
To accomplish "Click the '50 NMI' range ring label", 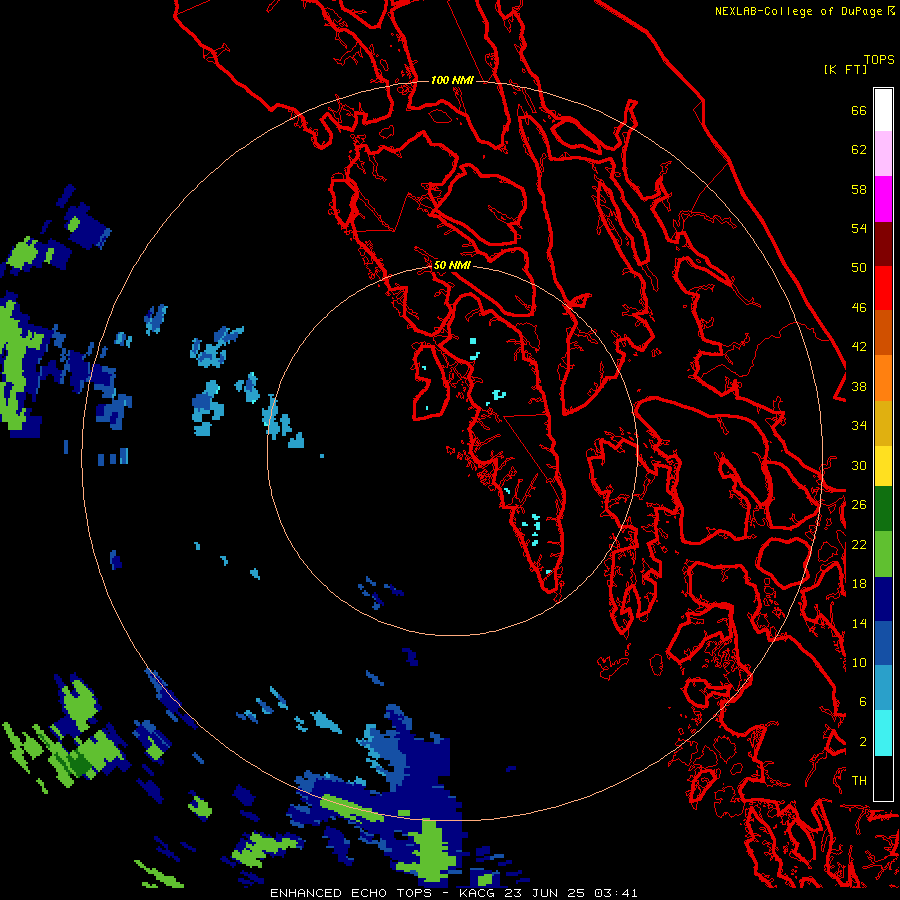I will (452, 265).
